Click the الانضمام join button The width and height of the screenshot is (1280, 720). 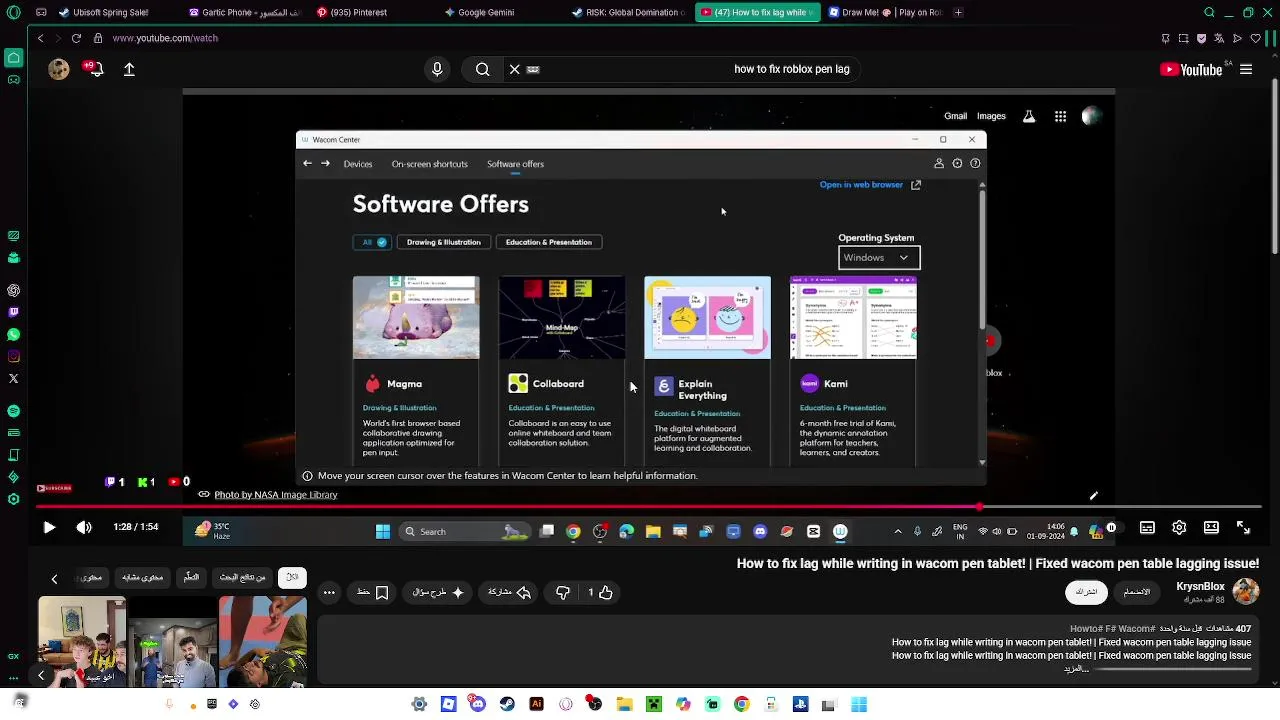(1137, 592)
